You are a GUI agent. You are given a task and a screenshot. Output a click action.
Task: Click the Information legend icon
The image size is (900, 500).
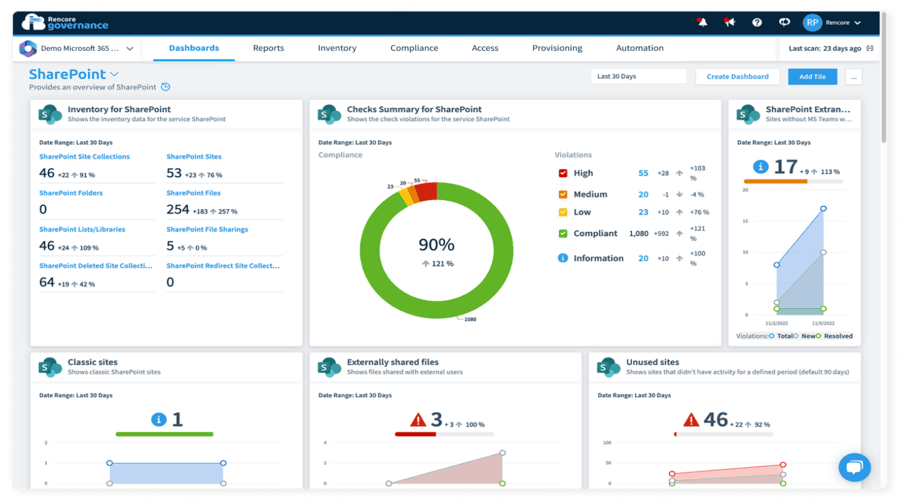point(563,258)
